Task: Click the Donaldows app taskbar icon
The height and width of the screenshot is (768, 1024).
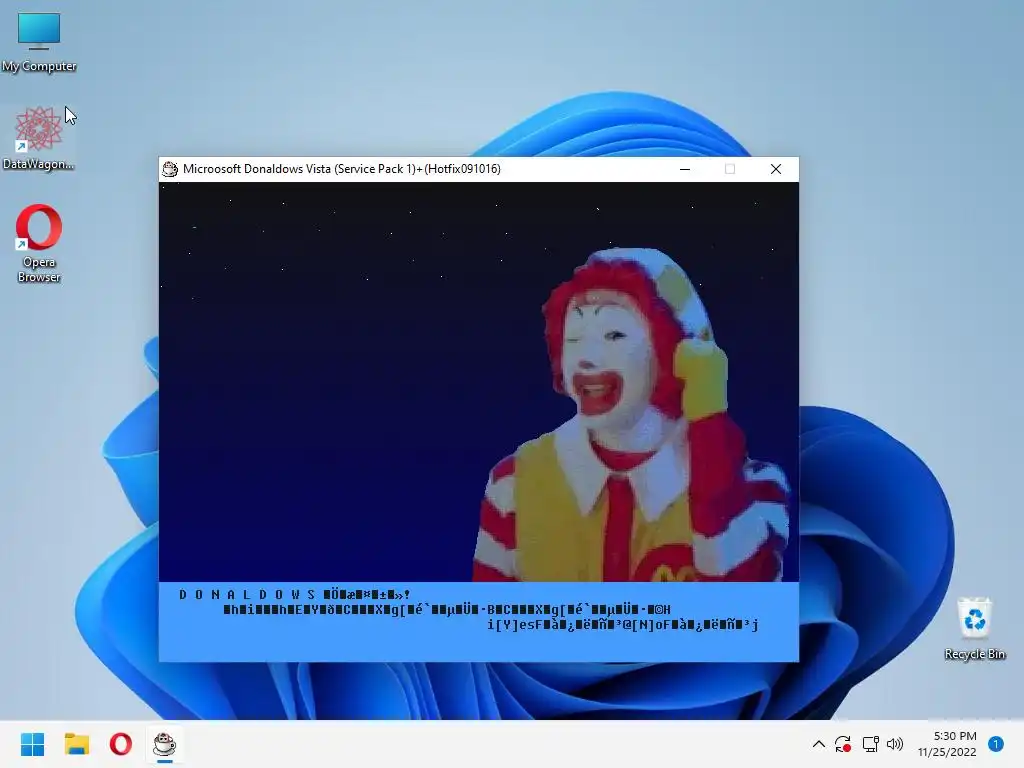Action: [x=165, y=744]
